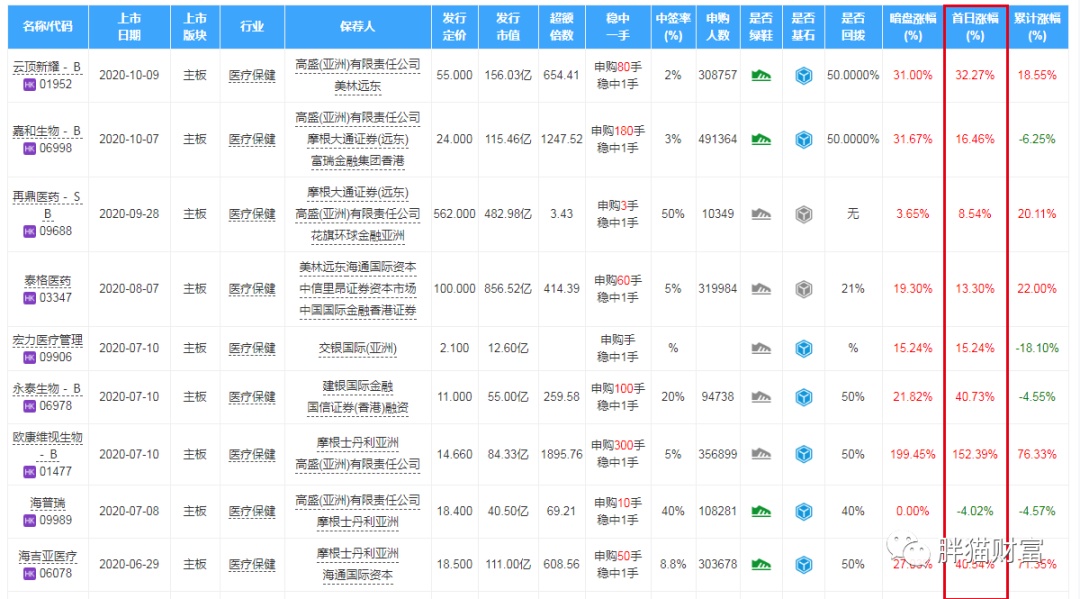Image resolution: width=1080 pixels, height=599 pixels.
Task: Click the blue cornerstone cube in 海普瑞 row
Action: (x=803, y=511)
